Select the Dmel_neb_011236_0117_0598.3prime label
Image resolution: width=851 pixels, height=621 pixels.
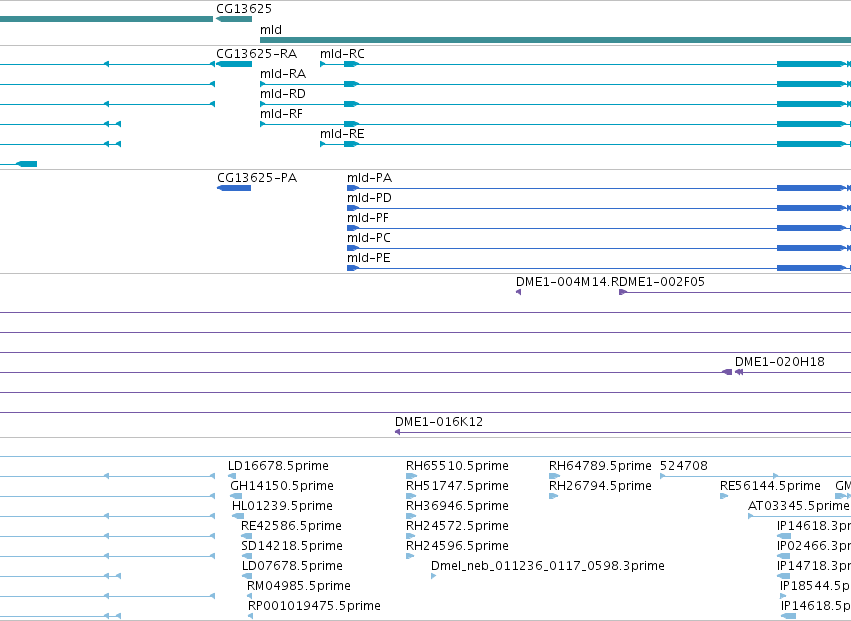pos(548,567)
